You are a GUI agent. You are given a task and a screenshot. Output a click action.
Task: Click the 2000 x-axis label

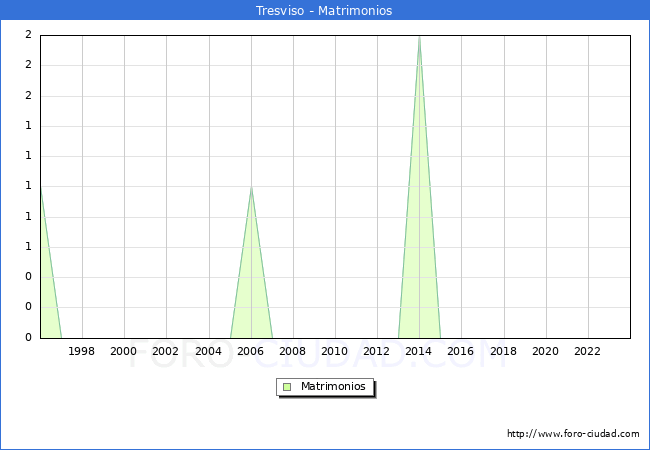click(123, 351)
